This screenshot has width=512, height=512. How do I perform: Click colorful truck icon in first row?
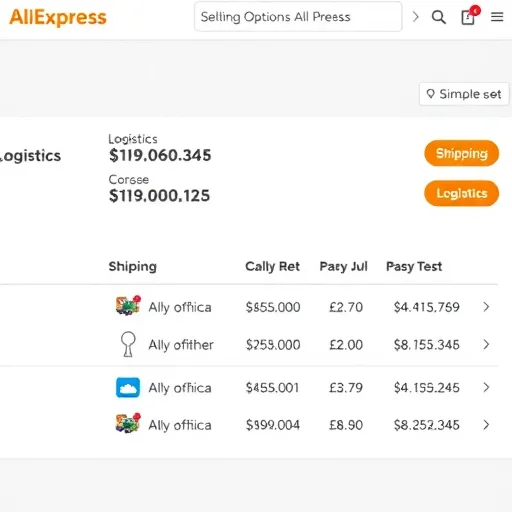click(128, 305)
